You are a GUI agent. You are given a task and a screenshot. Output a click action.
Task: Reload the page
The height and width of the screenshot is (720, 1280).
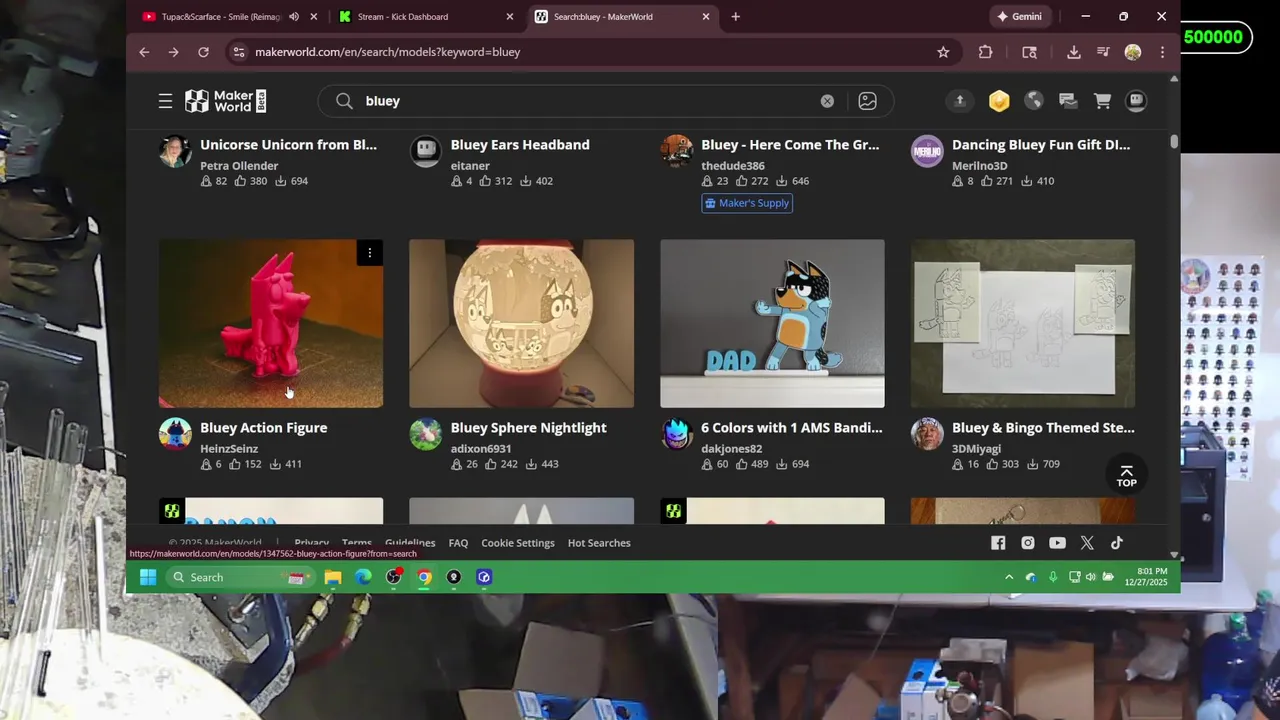203,52
